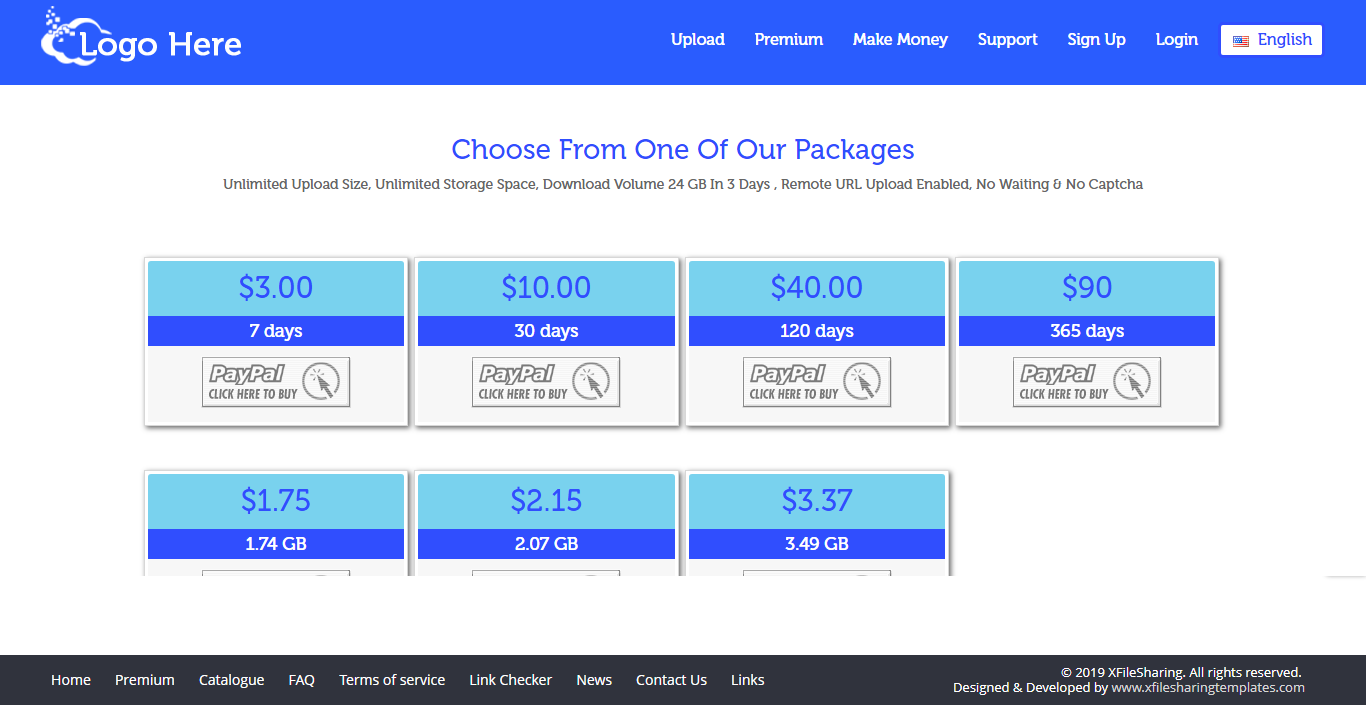Click the 3.49 GB label

point(817,544)
